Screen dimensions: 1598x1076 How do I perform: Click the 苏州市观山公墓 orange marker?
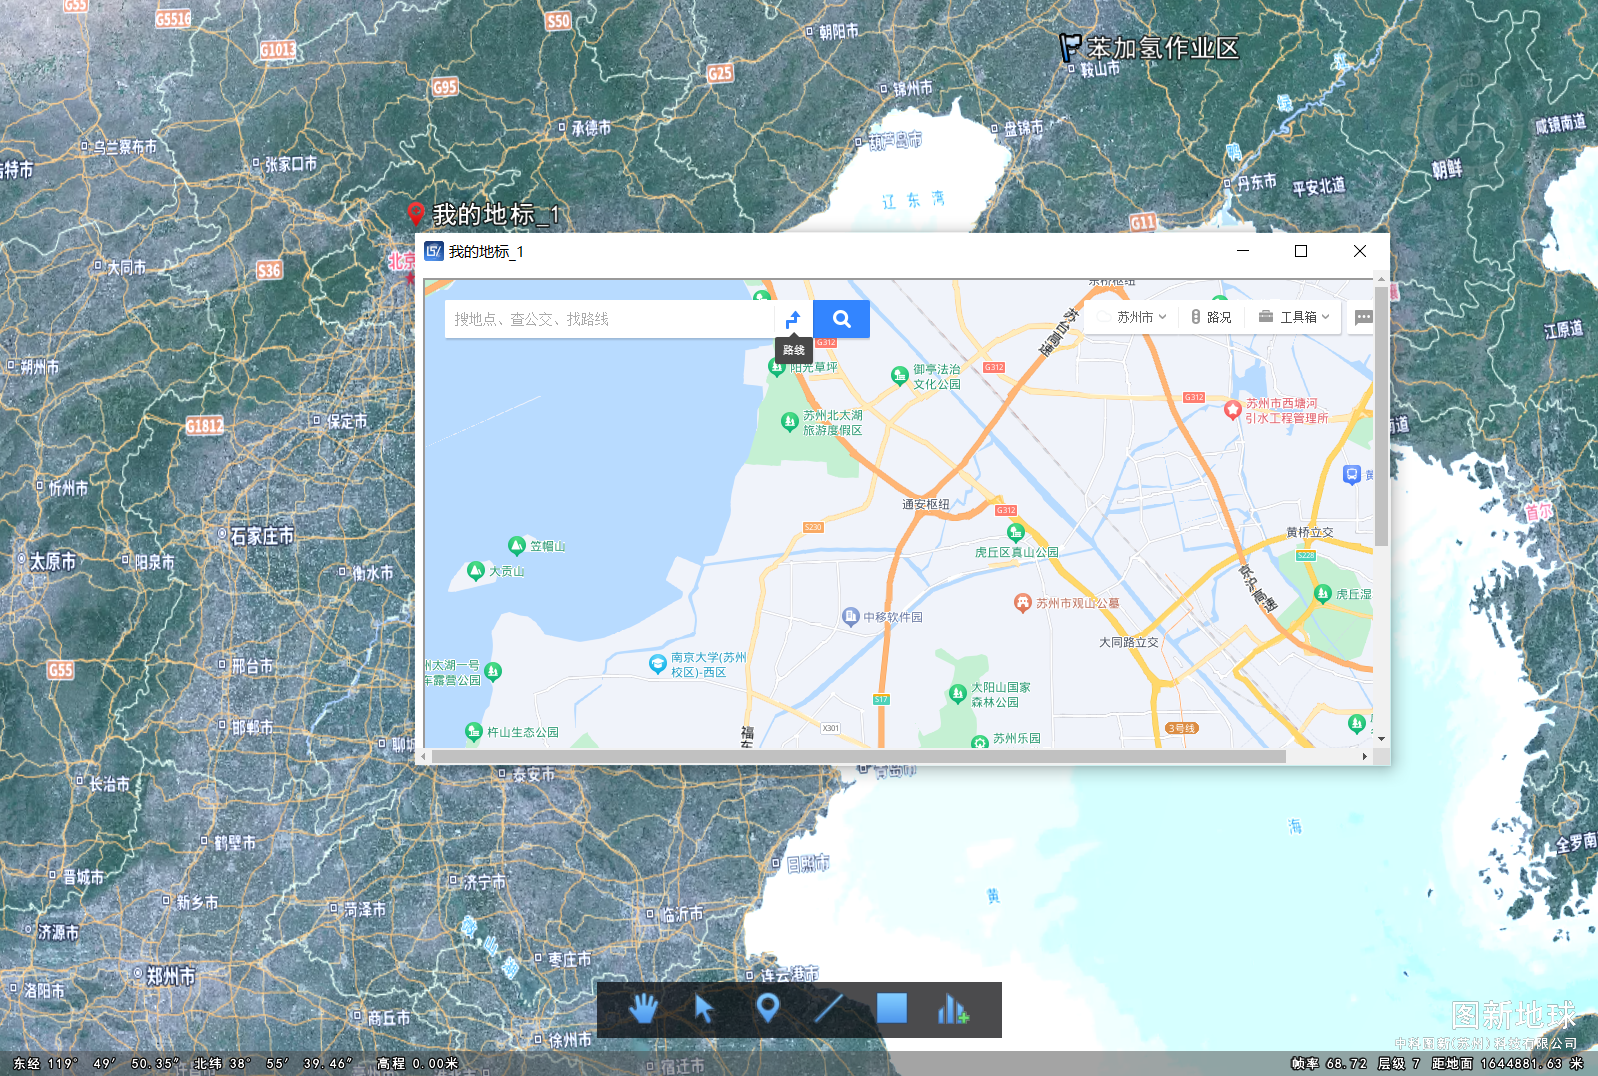pos(1022,602)
